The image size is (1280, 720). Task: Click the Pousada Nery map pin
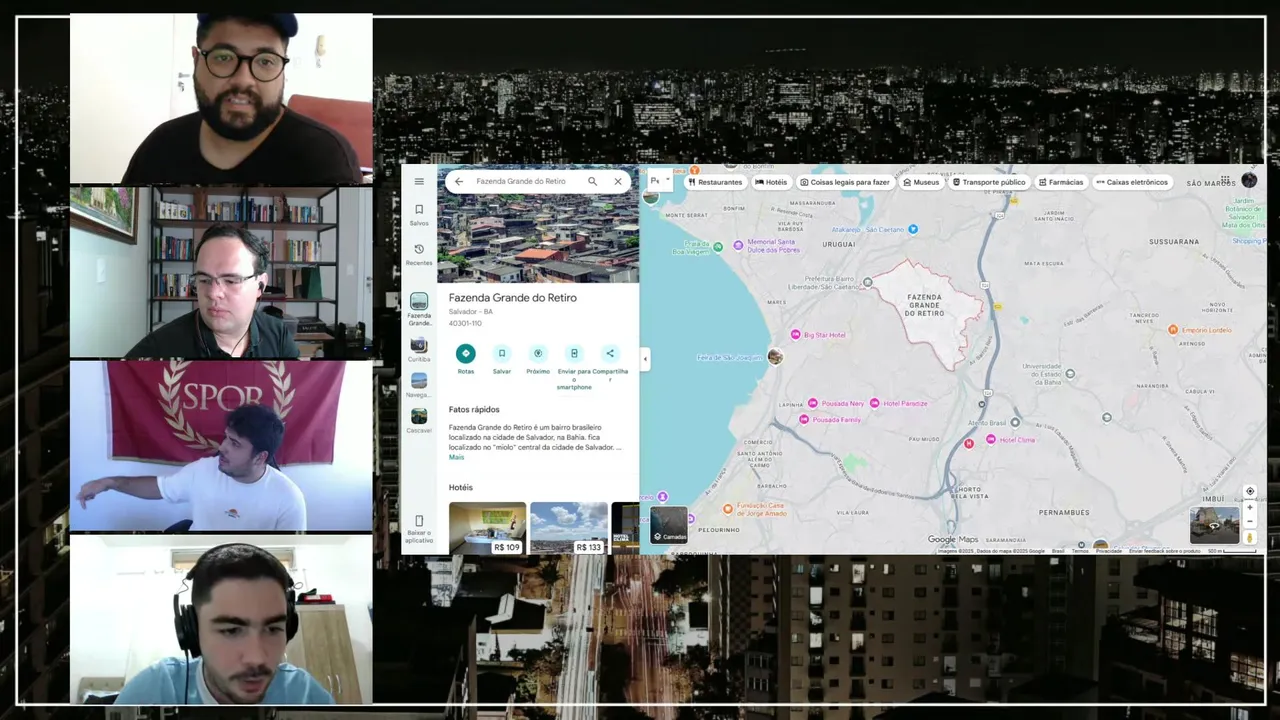click(x=813, y=403)
